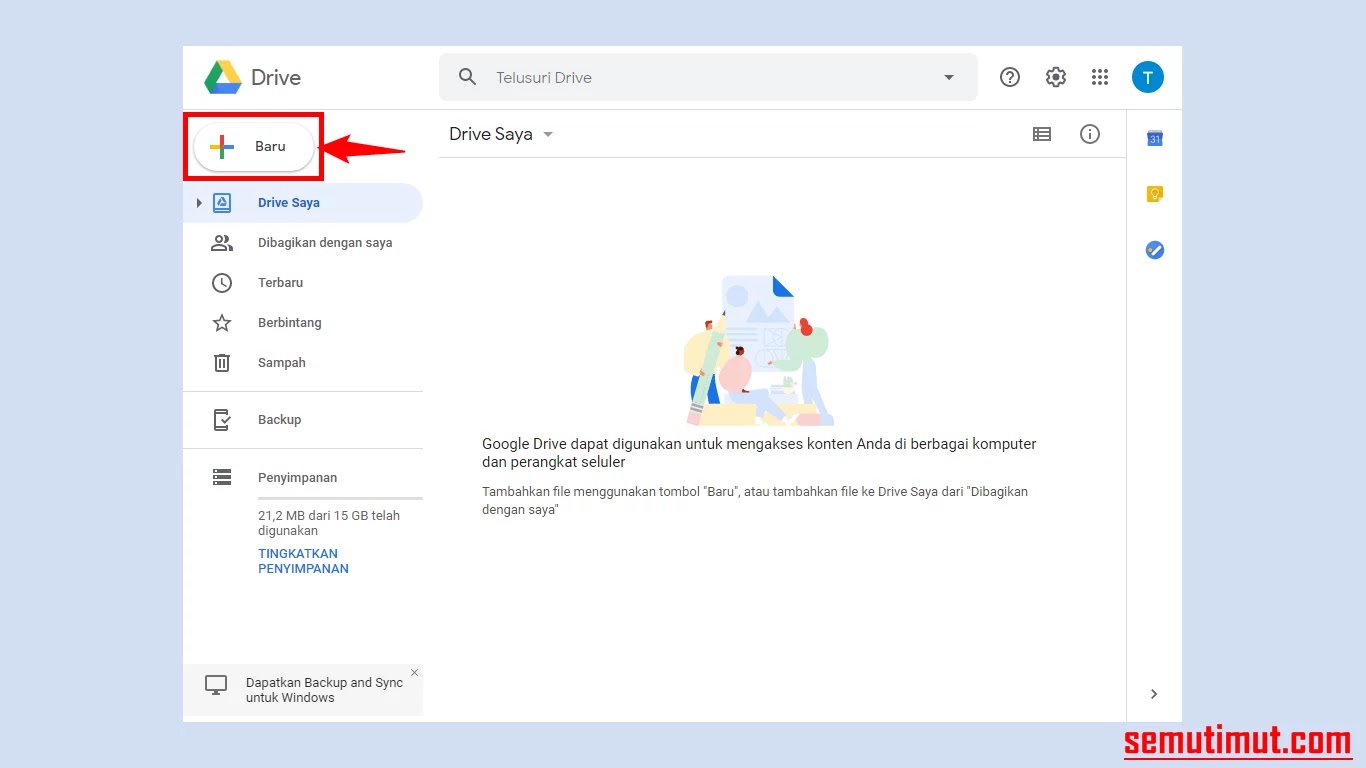Open the Settings gear icon
Viewport: 1366px width, 768px height.
[x=1056, y=77]
